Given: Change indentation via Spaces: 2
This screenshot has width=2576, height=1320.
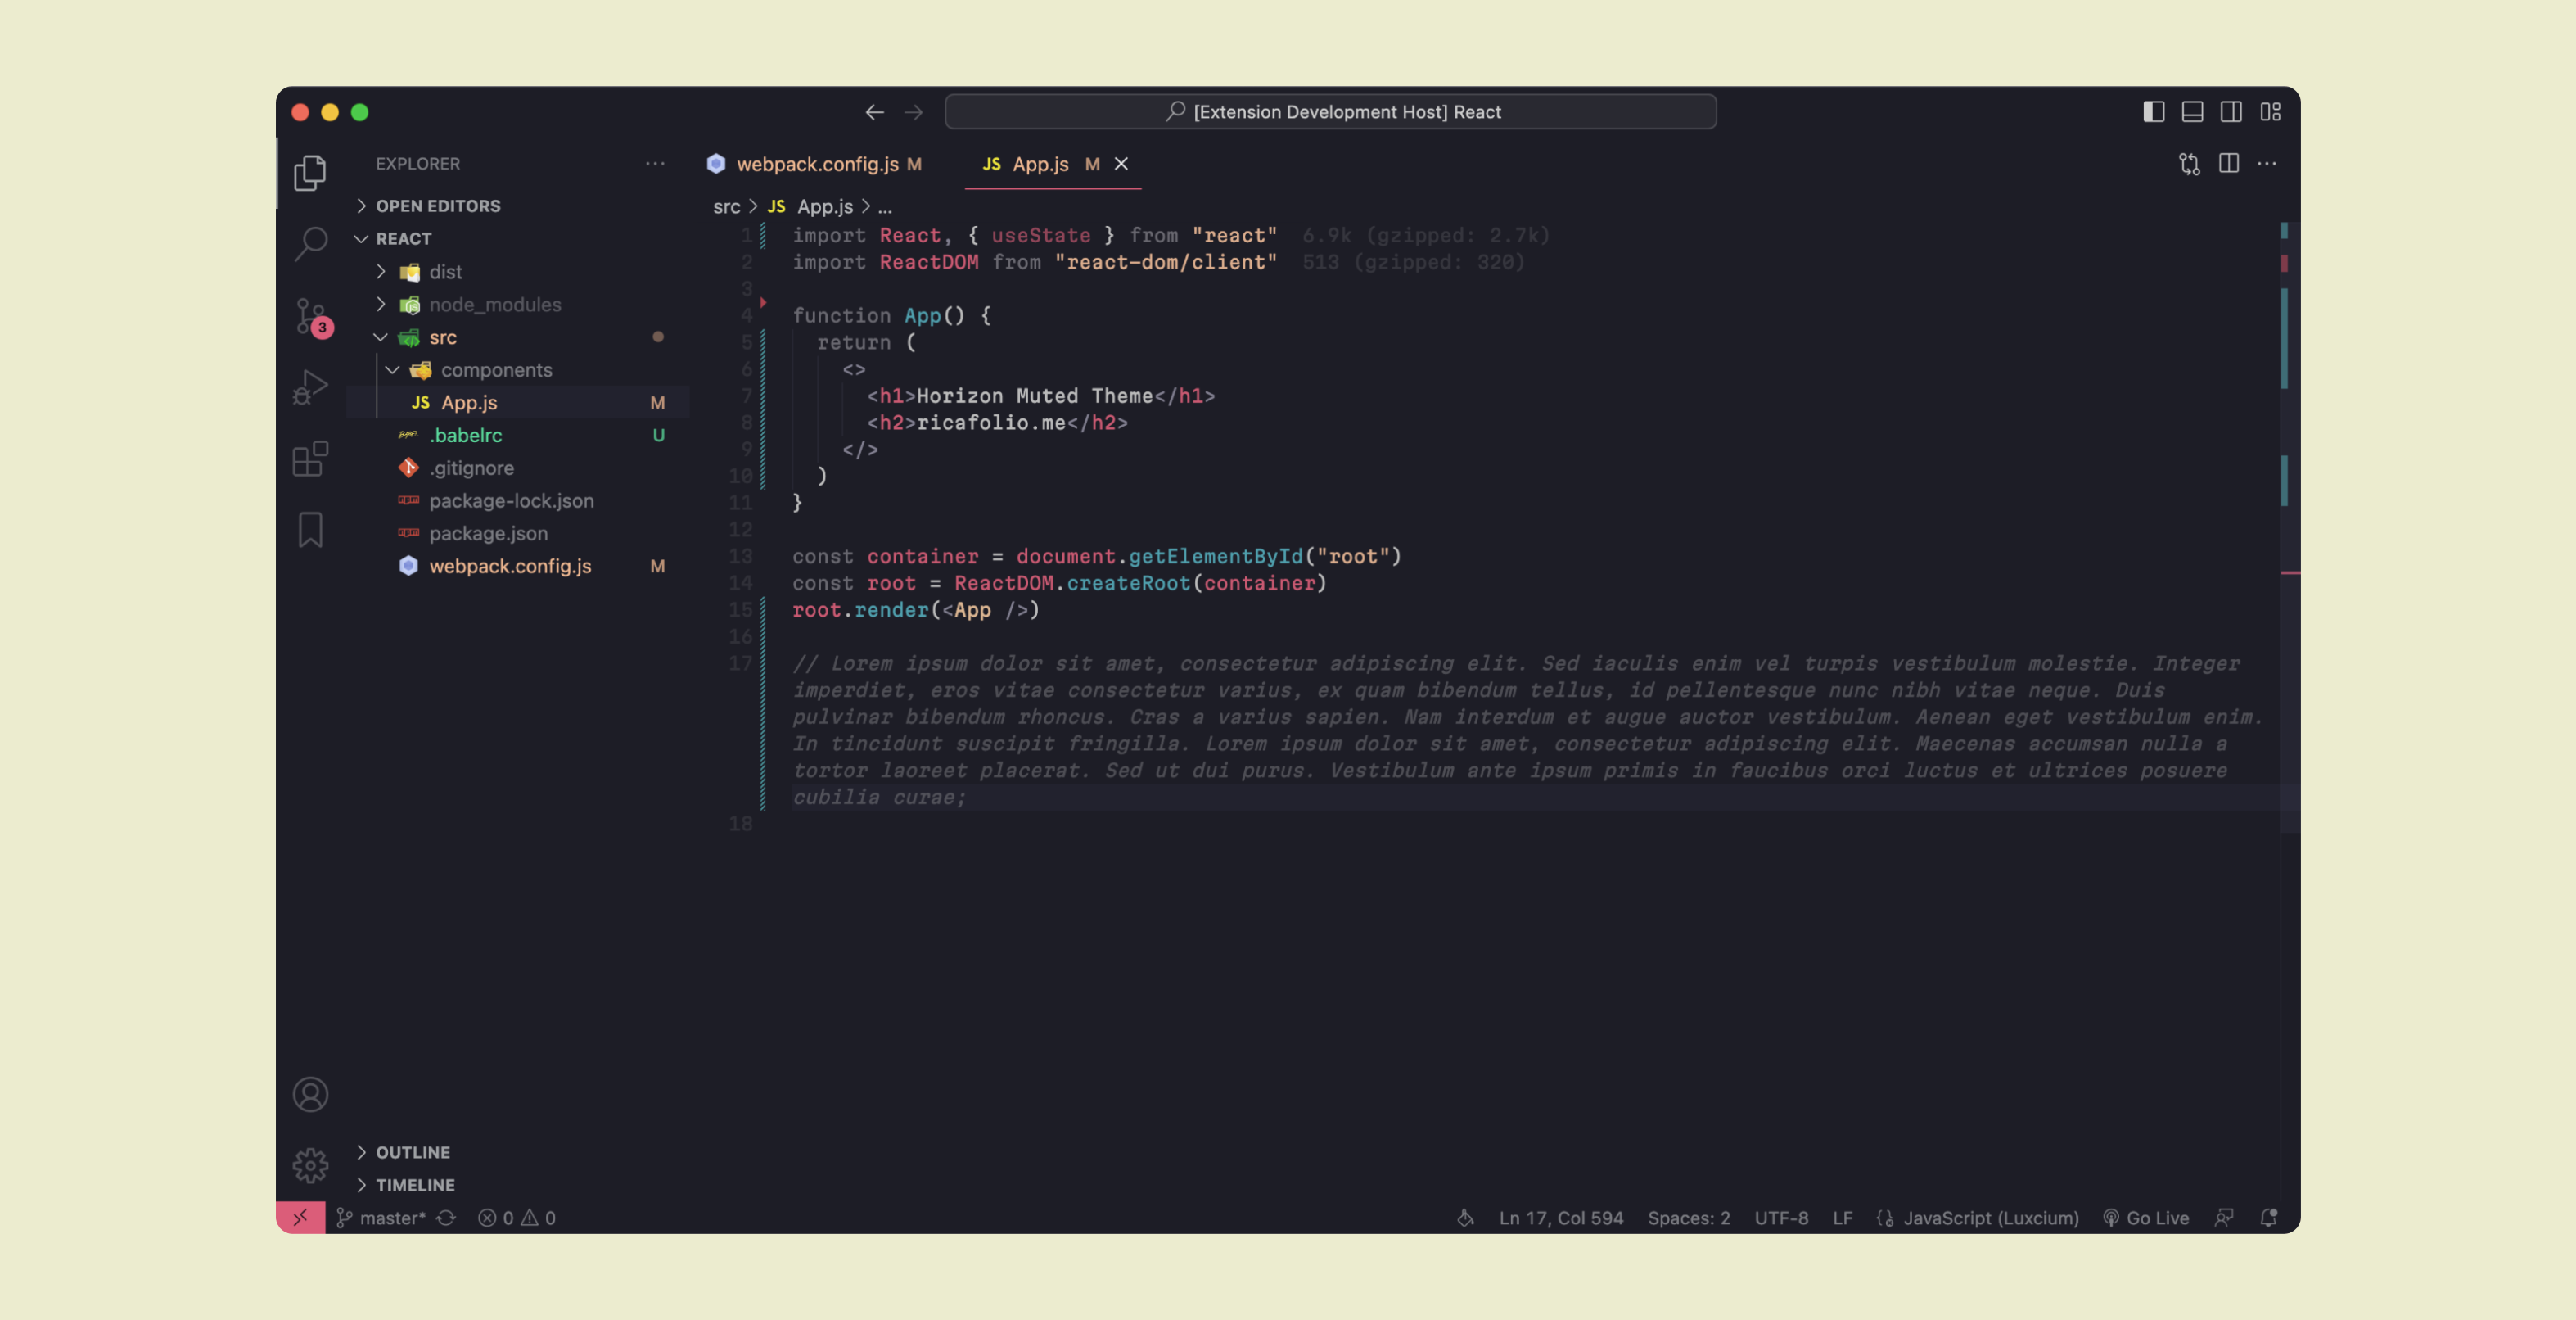Looking at the screenshot, I should [1688, 1218].
